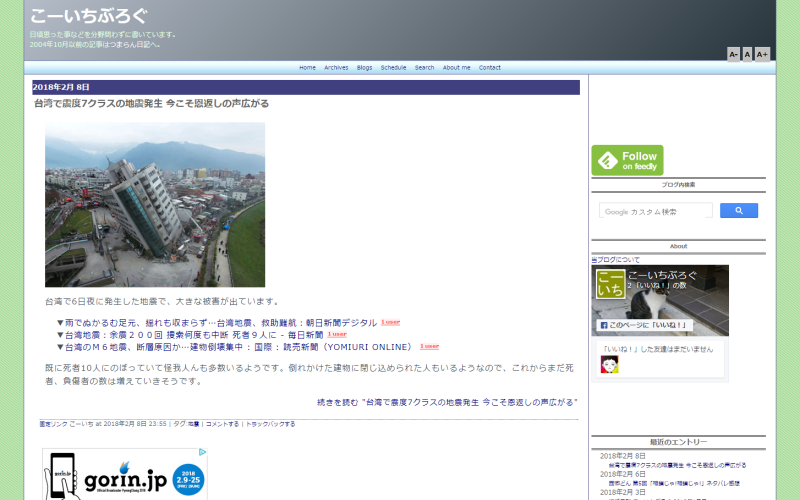Viewport: 800px width, 500px height.
Task: Open the 当ブログについて link in About
Action: 616,259
